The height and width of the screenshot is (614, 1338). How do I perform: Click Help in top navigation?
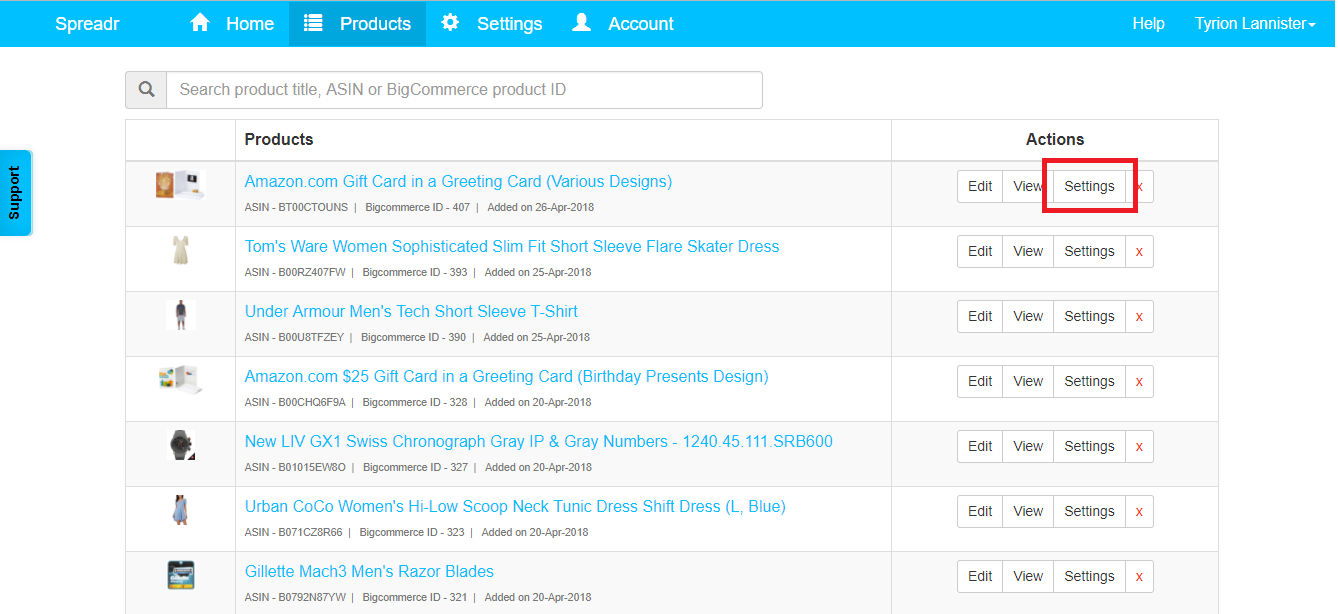click(1148, 23)
